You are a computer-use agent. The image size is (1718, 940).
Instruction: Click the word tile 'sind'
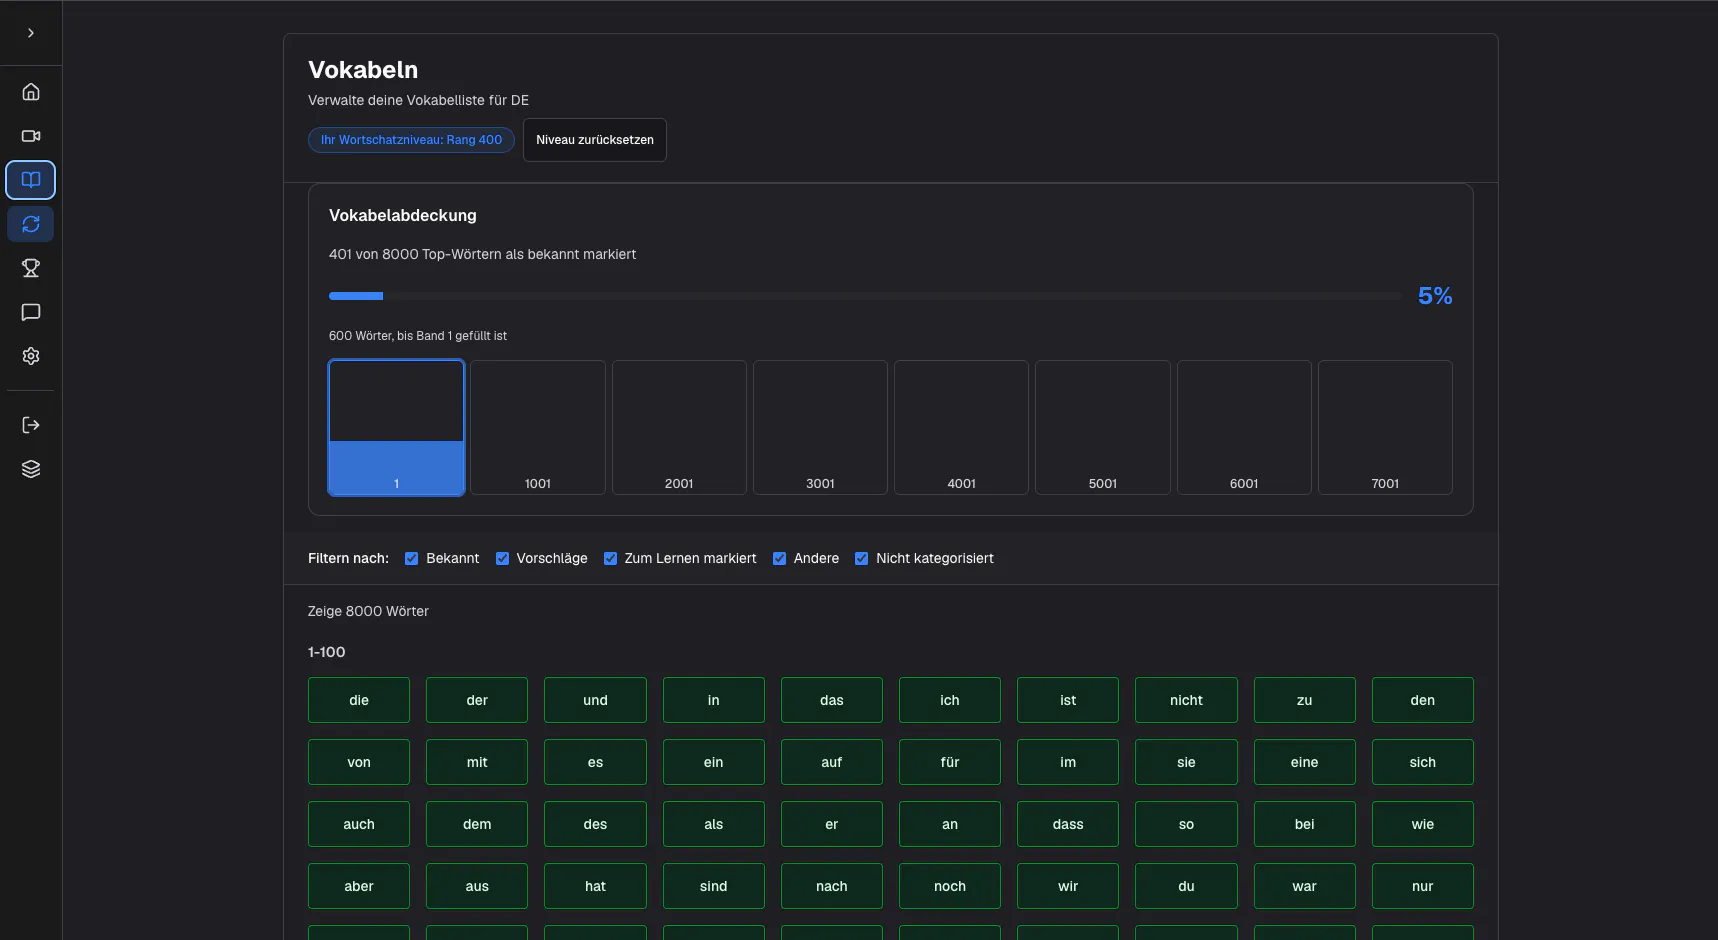pyautogui.click(x=714, y=886)
